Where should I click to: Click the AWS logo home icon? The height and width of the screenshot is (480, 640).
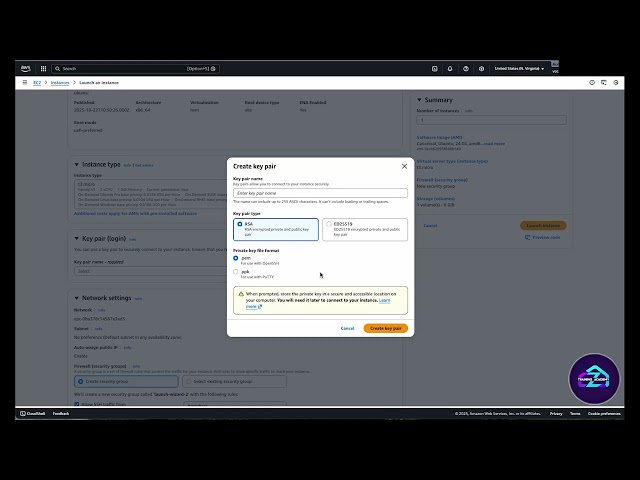pos(25,69)
